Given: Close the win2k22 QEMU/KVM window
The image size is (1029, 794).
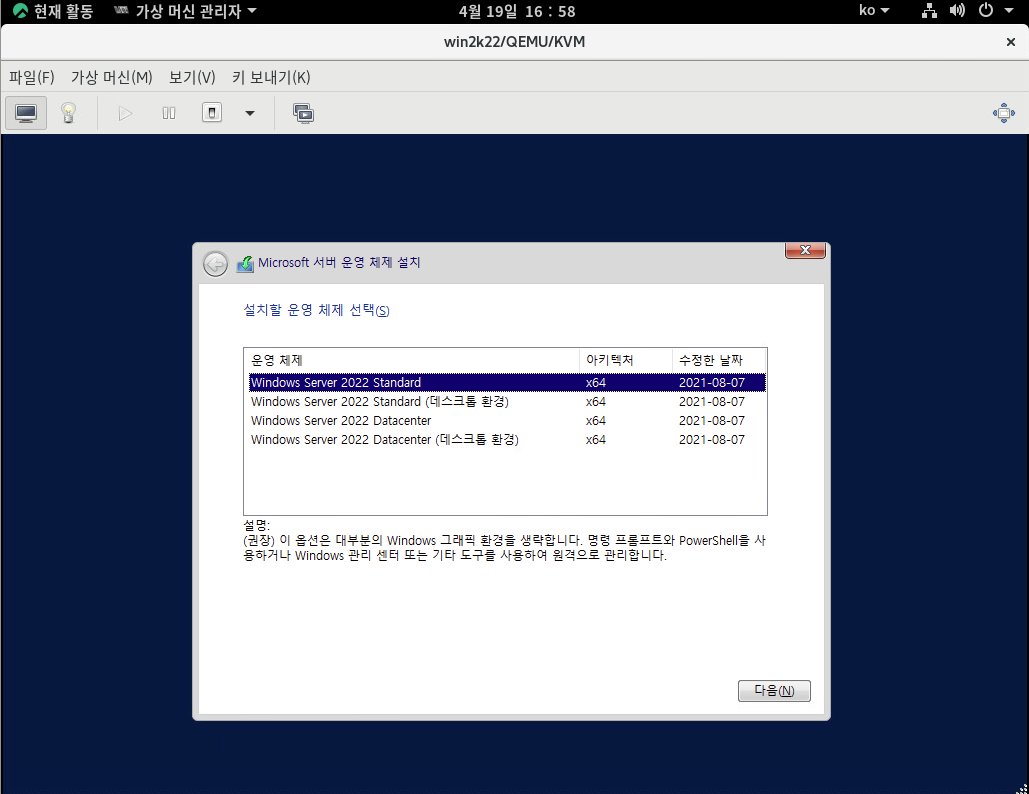Looking at the screenshot, I should pyautogui.click(x=1011, y=42).
